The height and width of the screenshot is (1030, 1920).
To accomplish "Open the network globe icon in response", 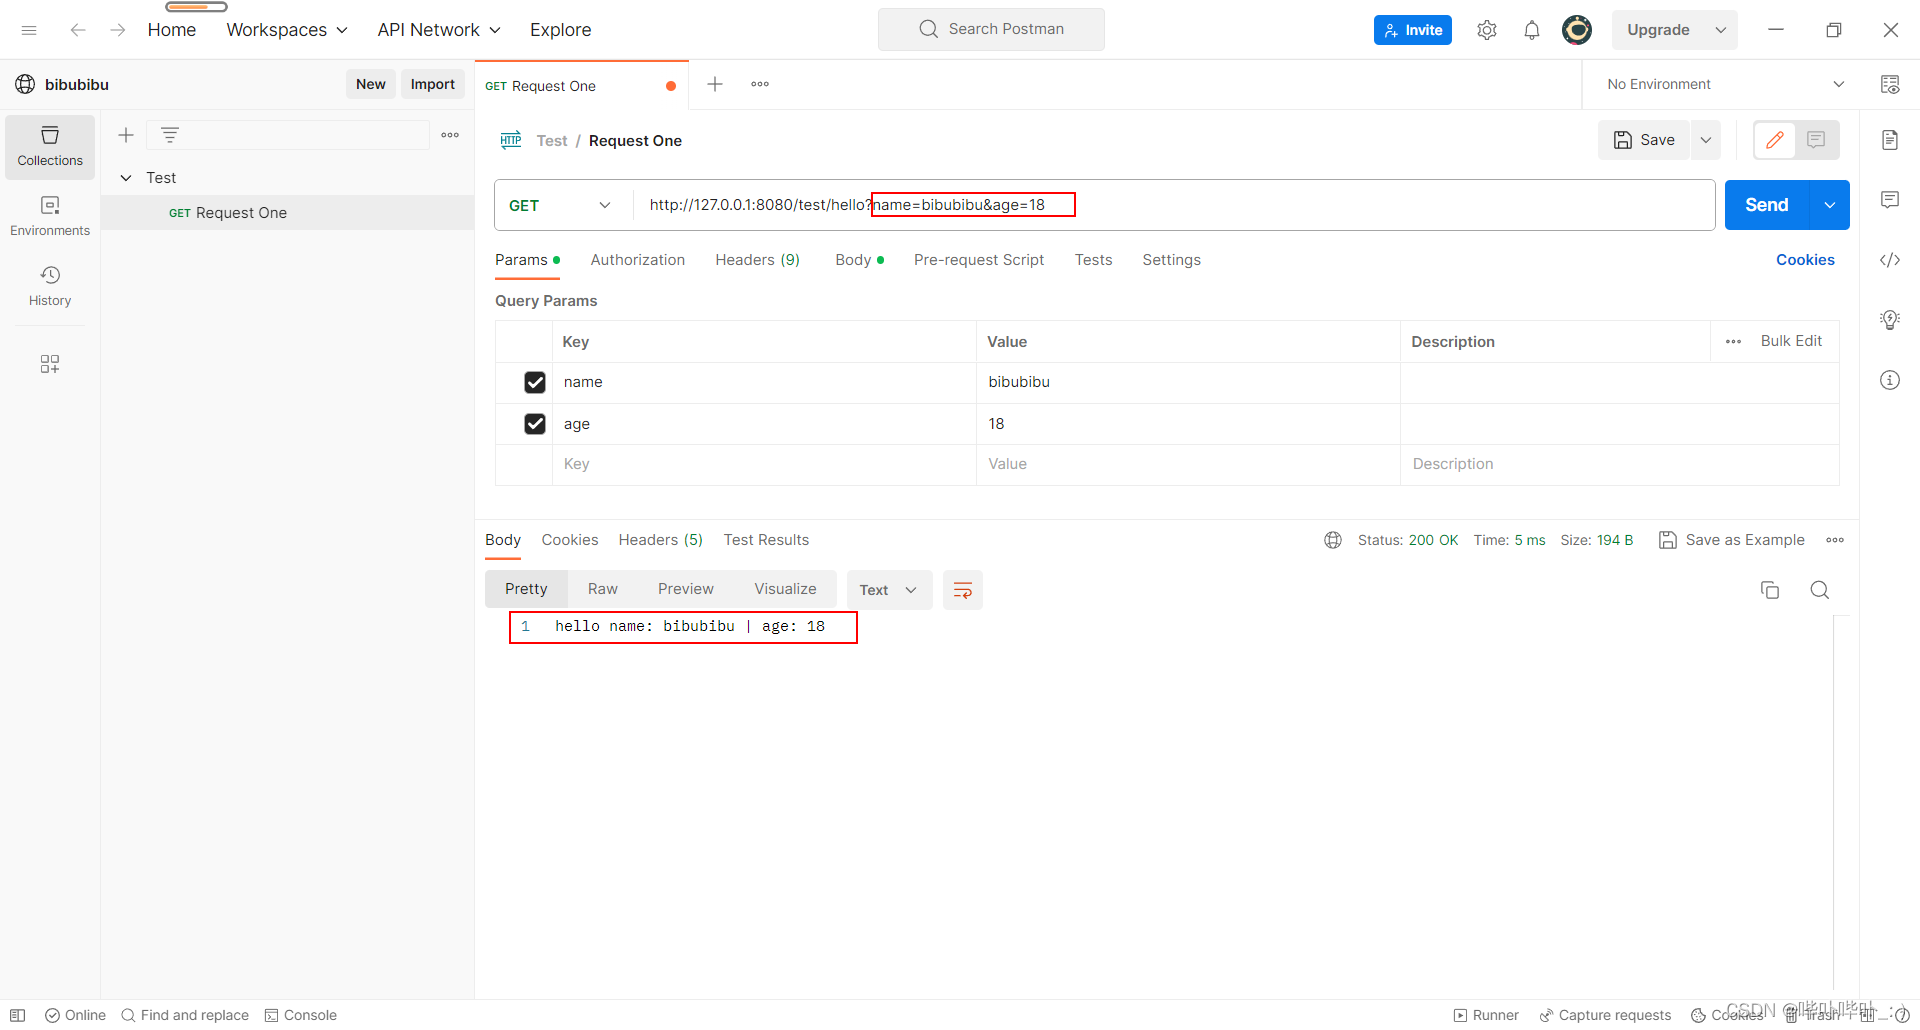I will tap(1333, 540).
